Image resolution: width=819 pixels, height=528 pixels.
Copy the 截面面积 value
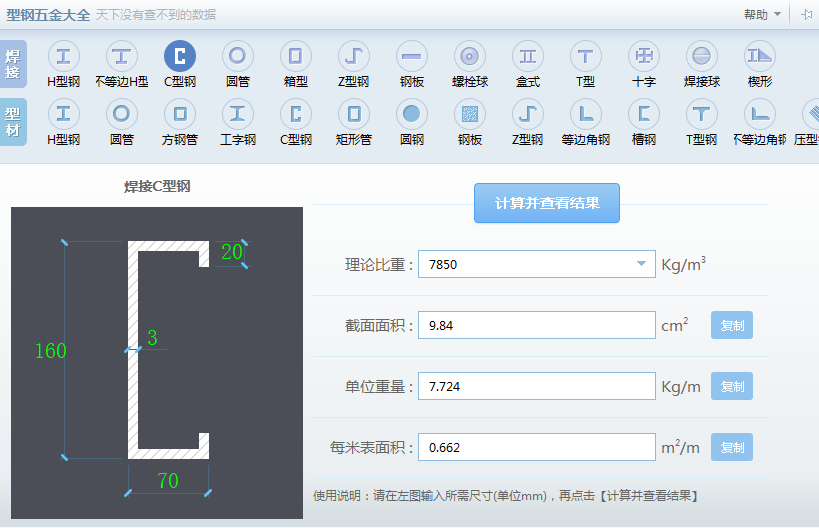(732, 325)
